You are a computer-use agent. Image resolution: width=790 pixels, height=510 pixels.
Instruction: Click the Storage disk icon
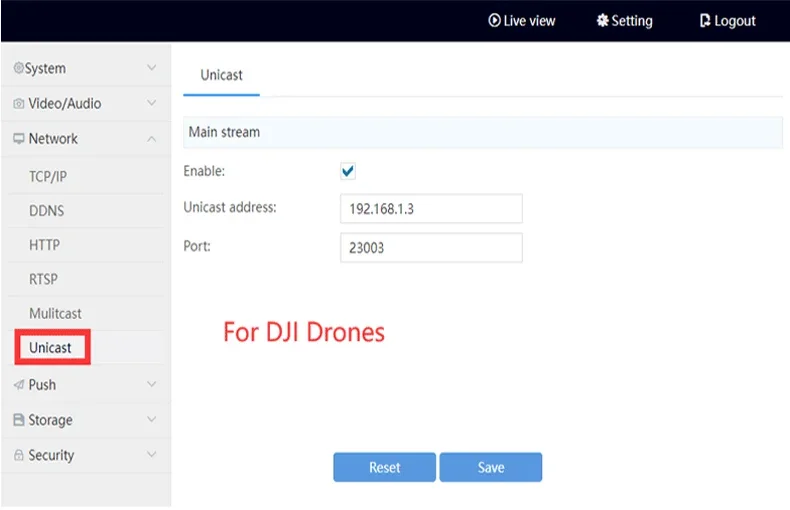tap(19, 419)
